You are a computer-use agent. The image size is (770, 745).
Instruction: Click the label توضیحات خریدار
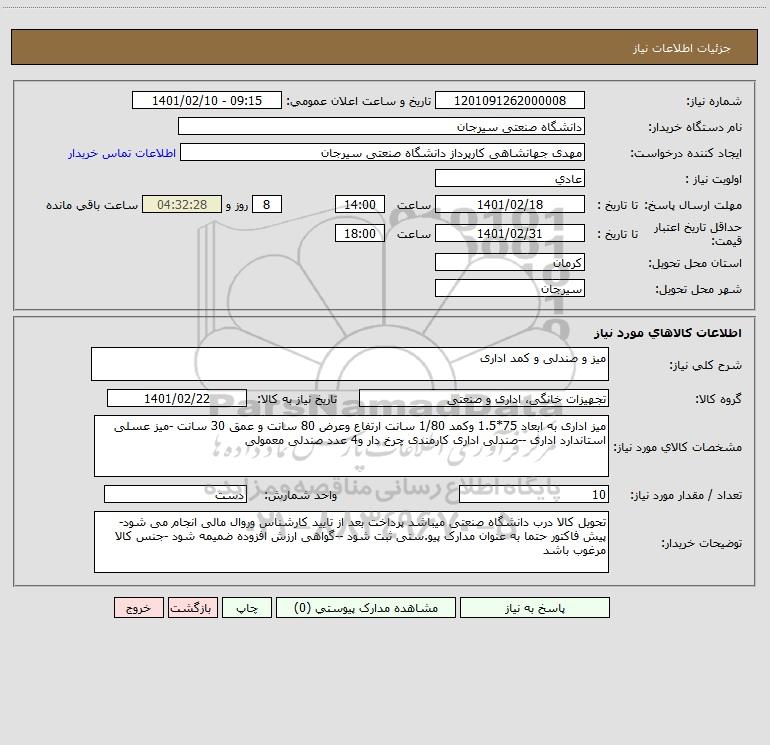tap(701, 543)
